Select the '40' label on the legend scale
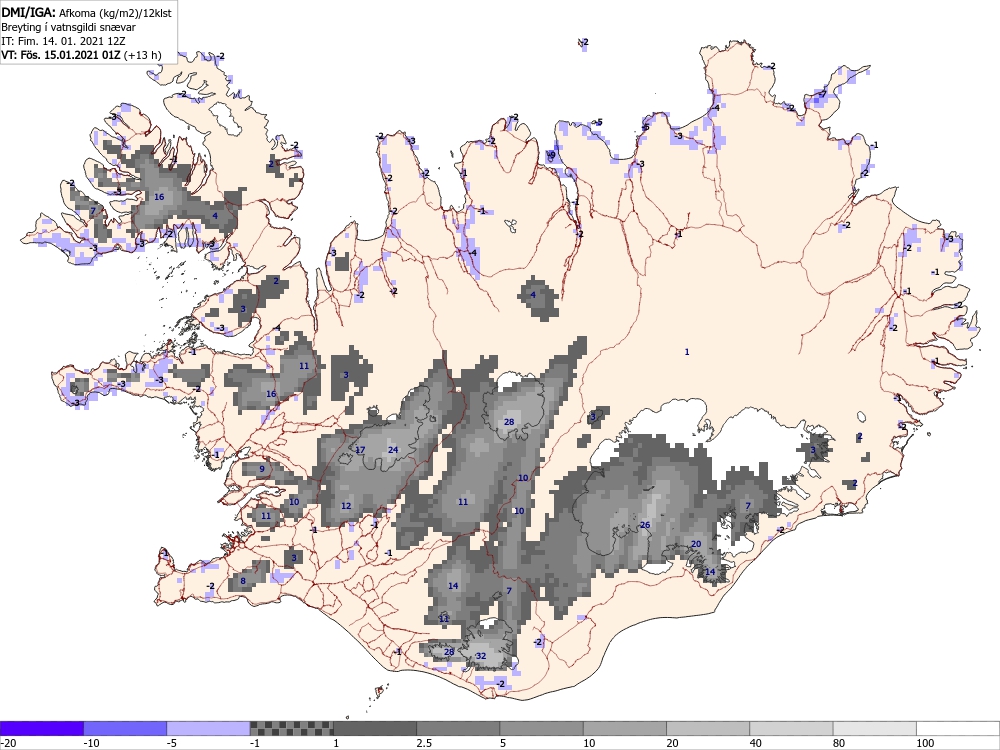The height and width of the screenshot is (750, 1000). pyautogui.click(x=755, y=743)
